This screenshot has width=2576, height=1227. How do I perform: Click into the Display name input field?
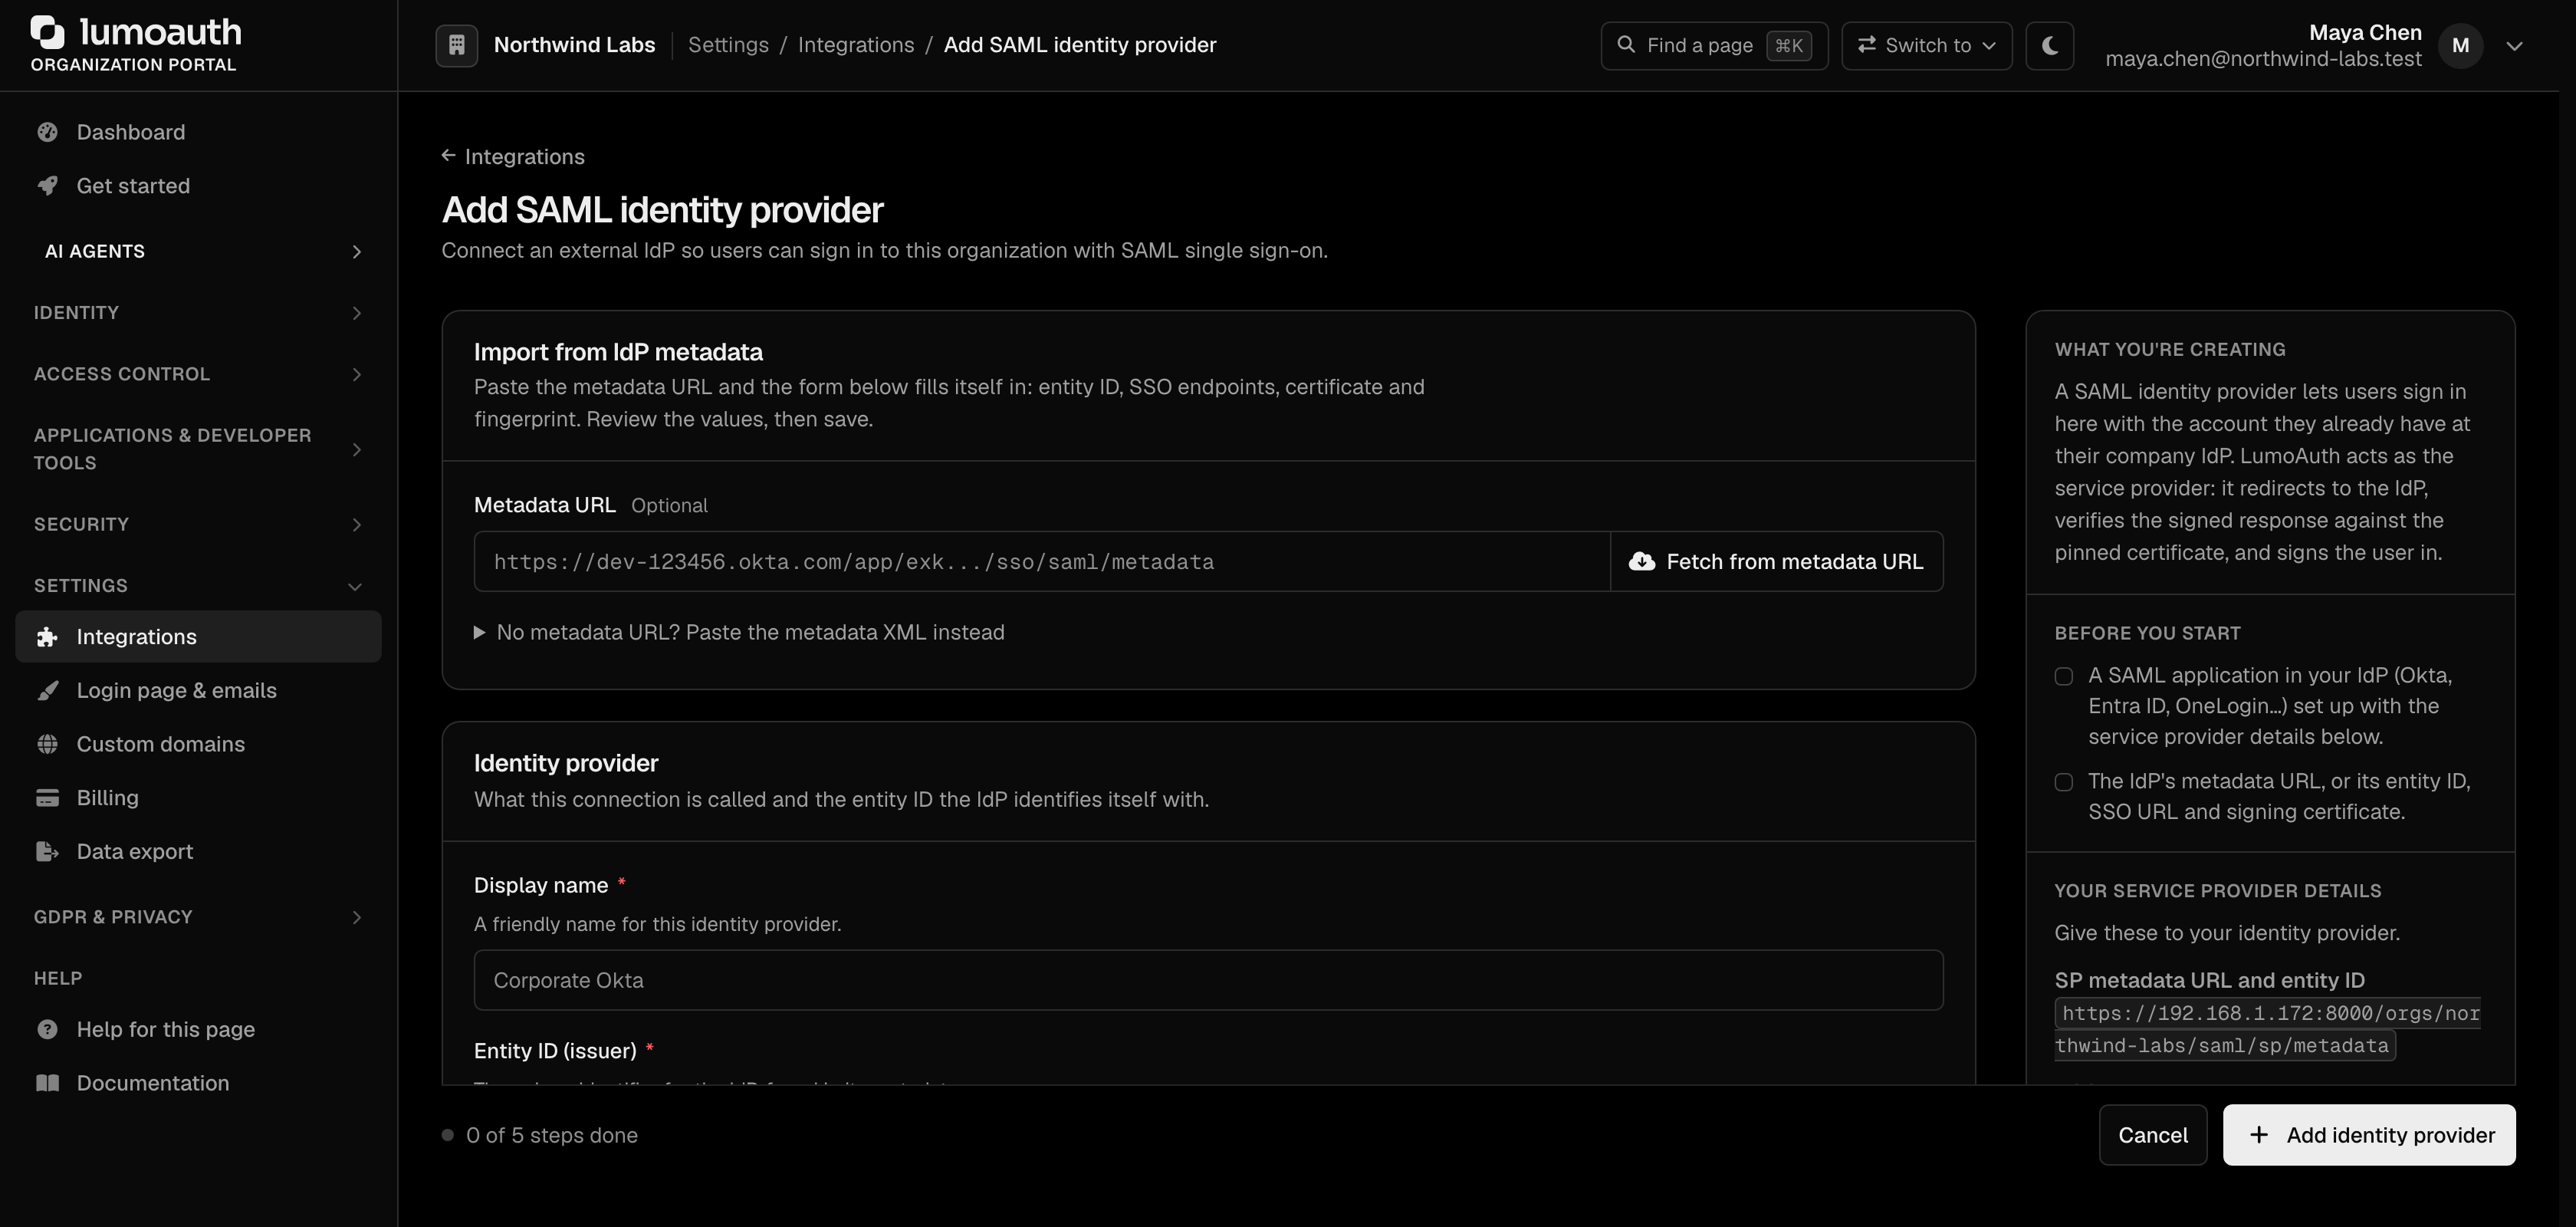[1208, 980]
